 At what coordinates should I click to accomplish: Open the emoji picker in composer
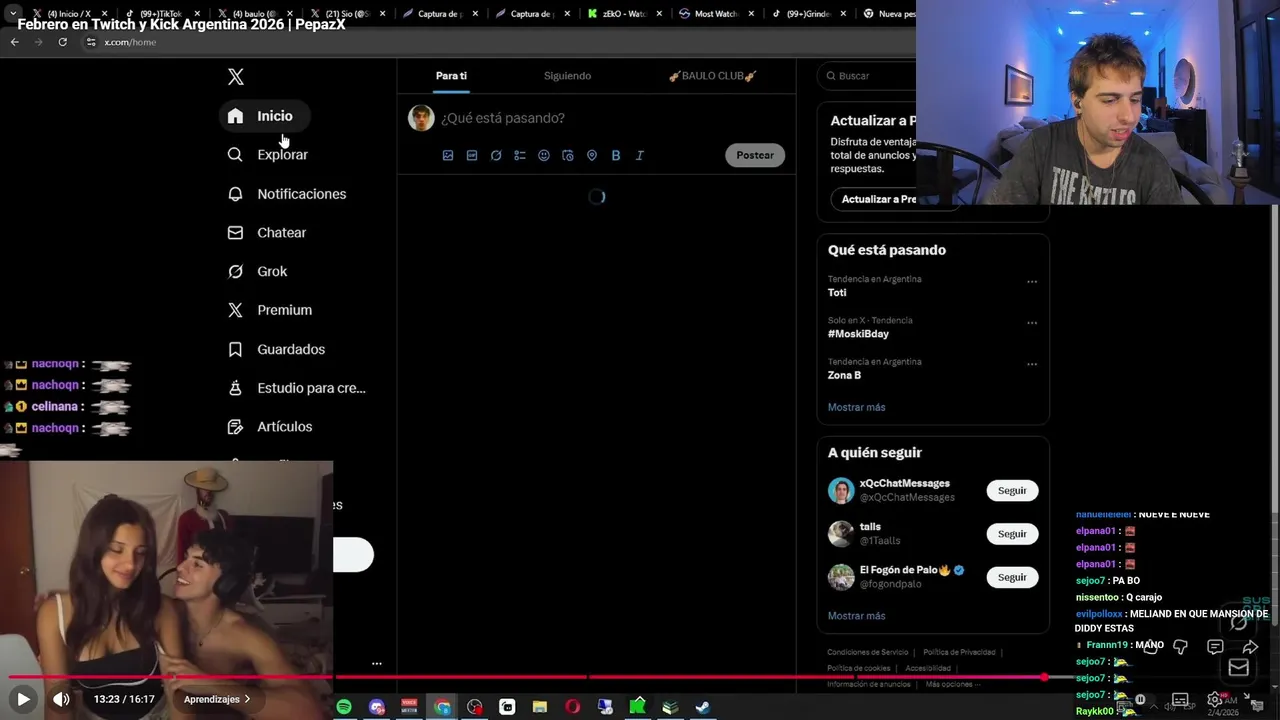[x=544, y=155]
